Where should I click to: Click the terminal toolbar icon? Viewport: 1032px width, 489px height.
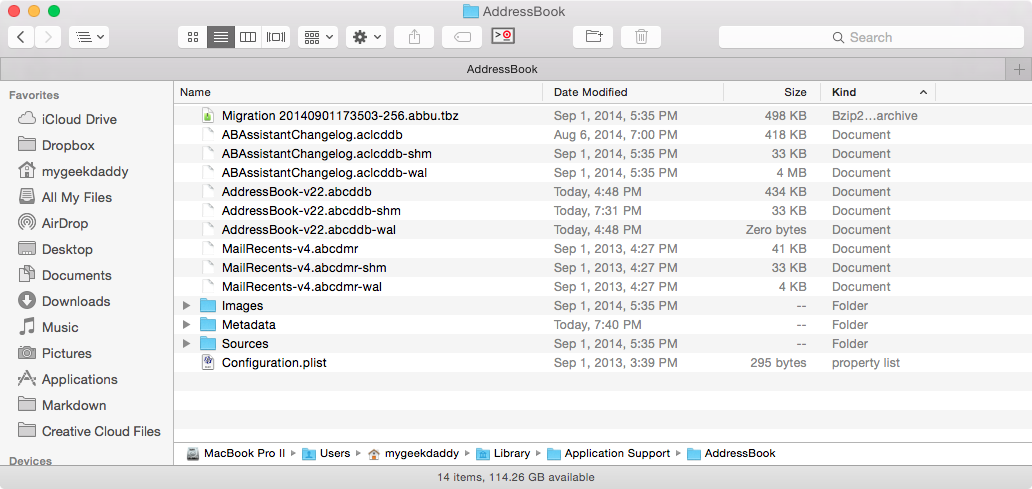503,36
